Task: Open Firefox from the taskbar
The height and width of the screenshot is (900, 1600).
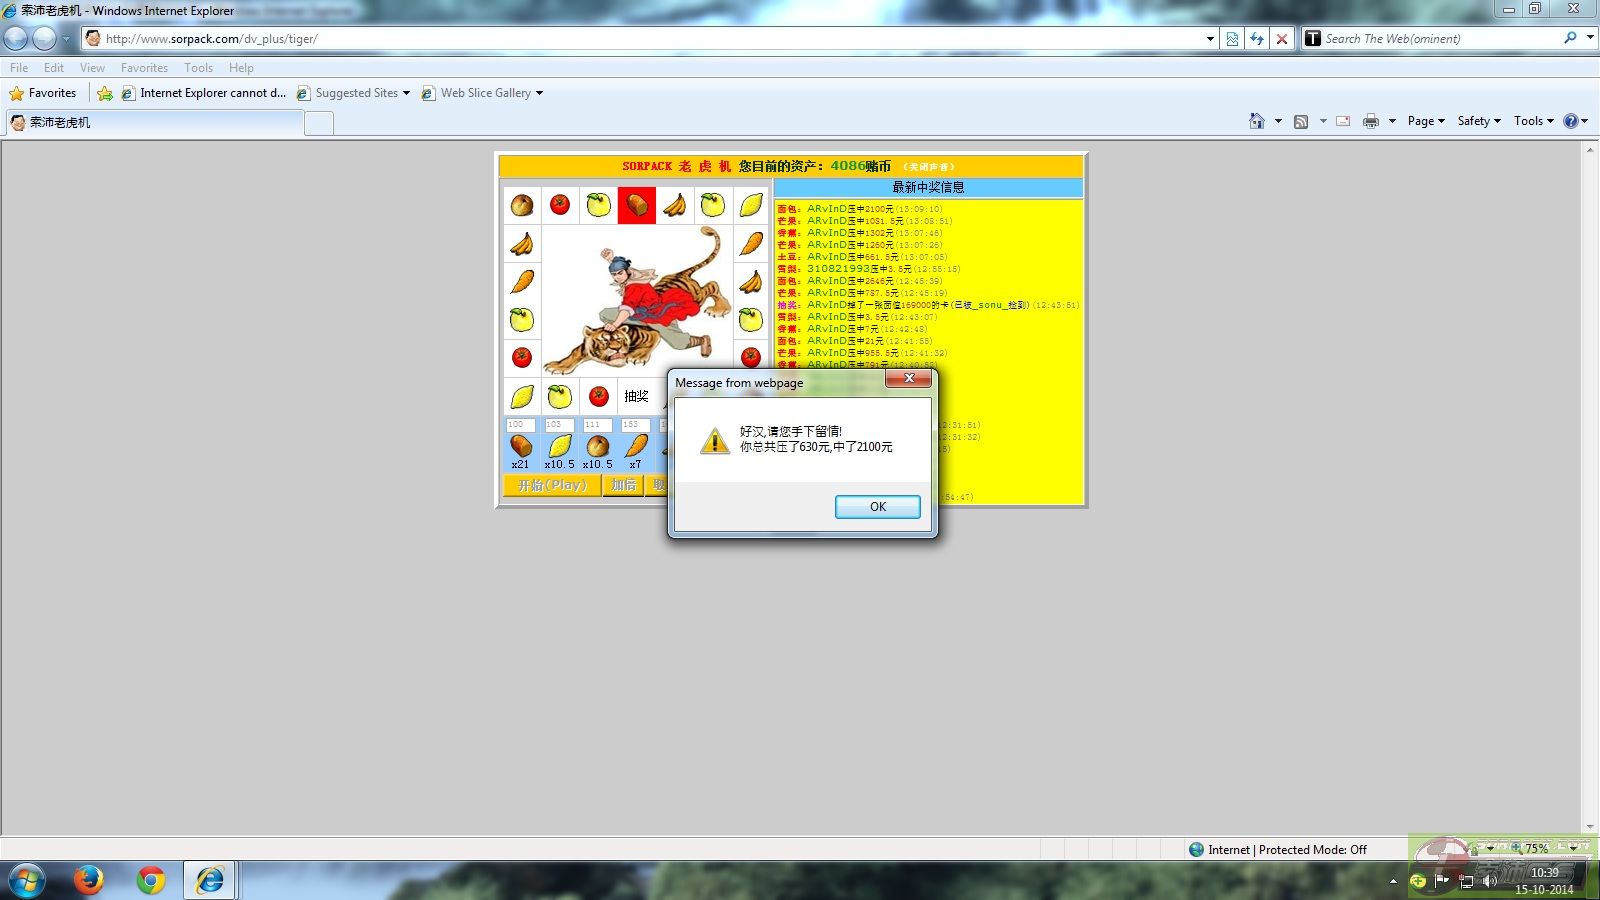Action: coord(88,880)
